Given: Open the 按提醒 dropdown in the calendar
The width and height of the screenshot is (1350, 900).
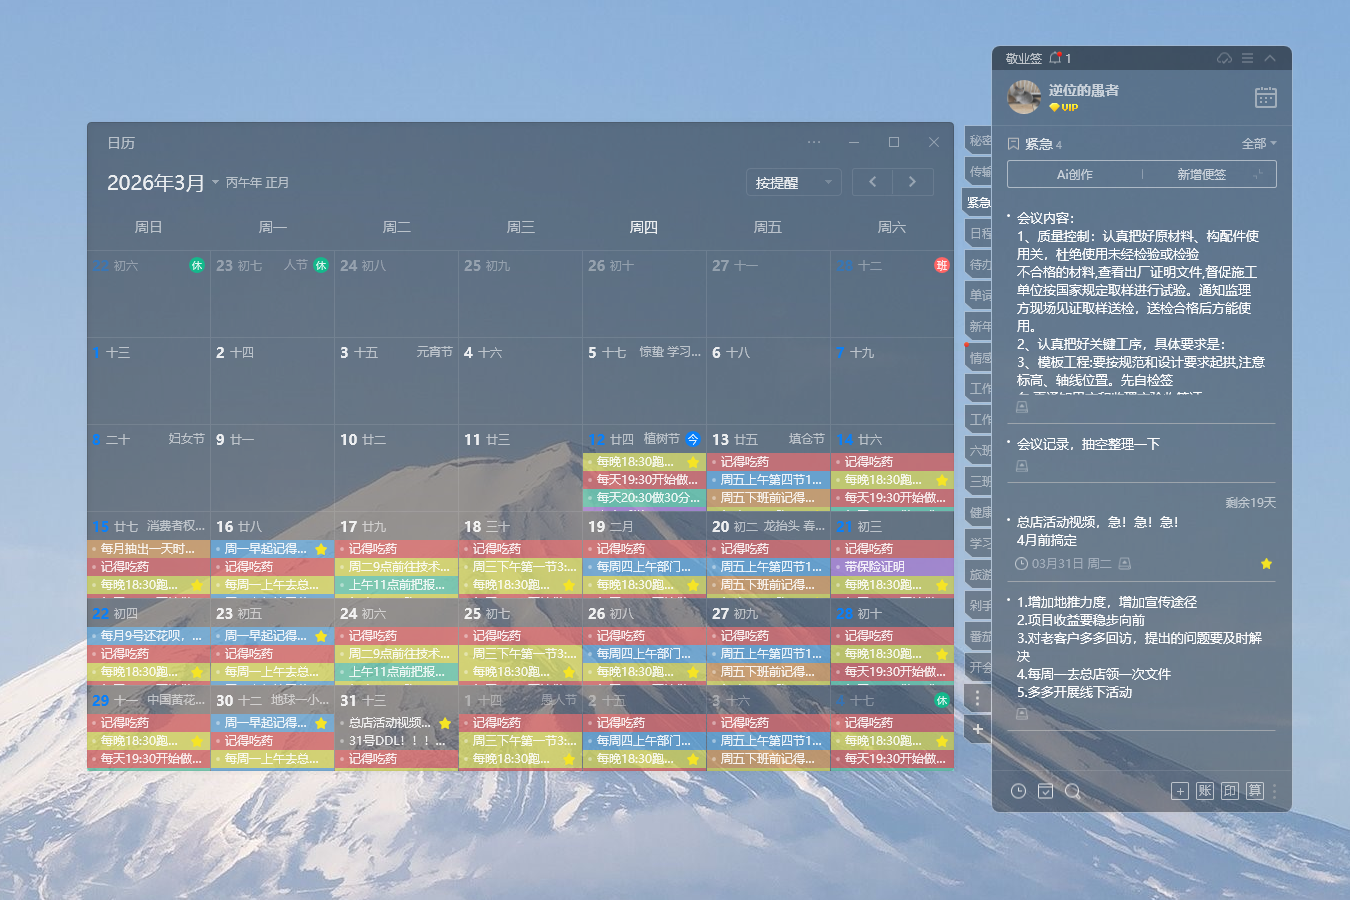Looking at the screenshot, I should click(793, 181).
